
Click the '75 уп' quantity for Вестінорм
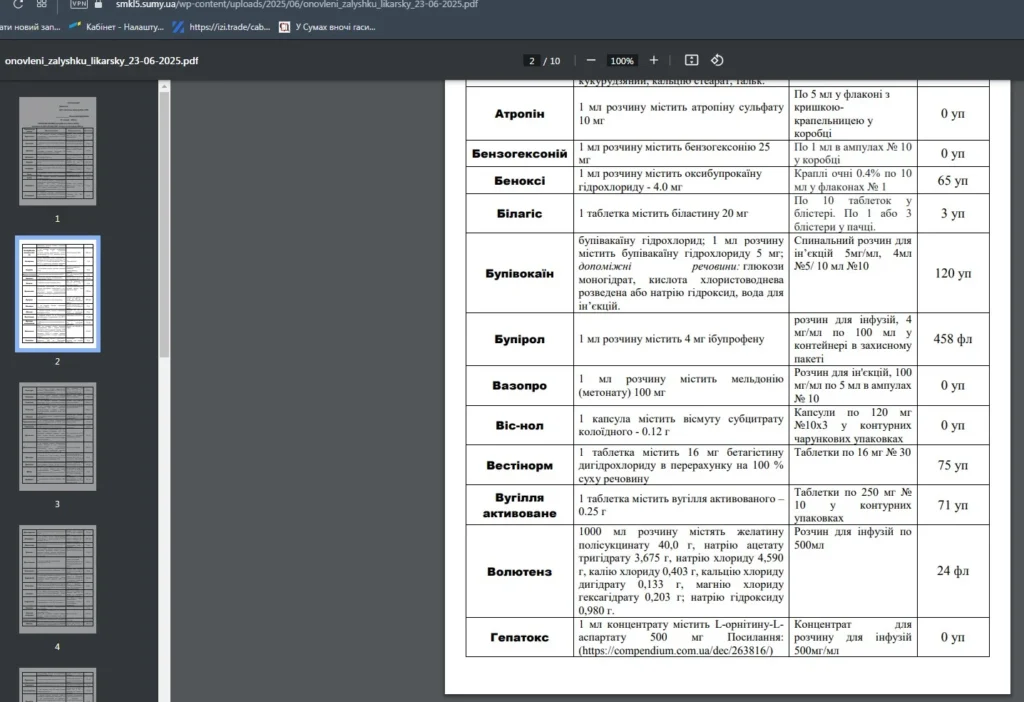click(x=952, y=465)
